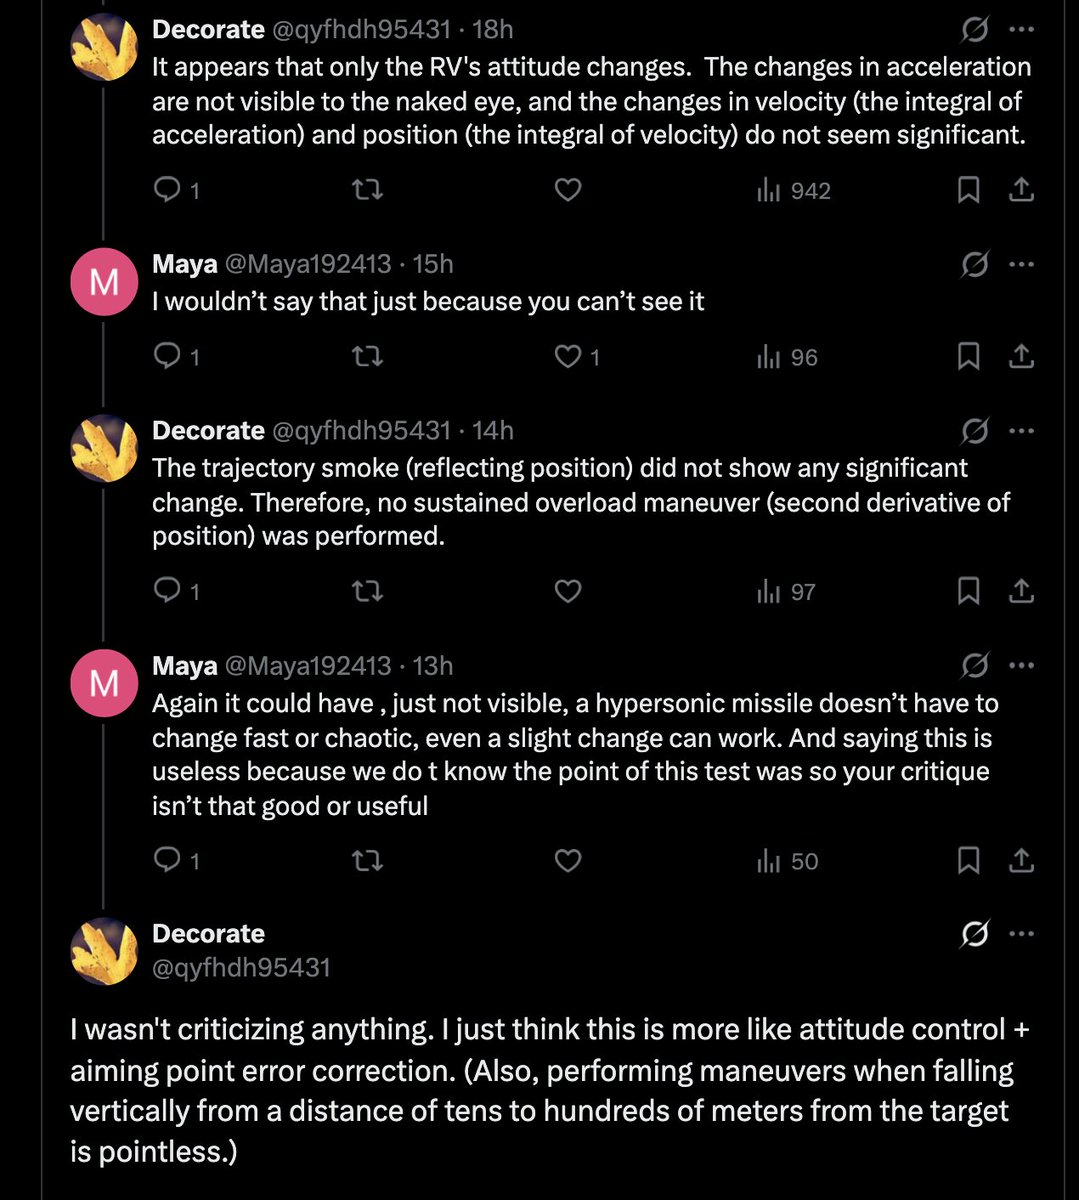Like Decorate's 18h post about RV attitude
Image resolution: width=1079 pixels, height=1200 pixels.
point(568,189)
